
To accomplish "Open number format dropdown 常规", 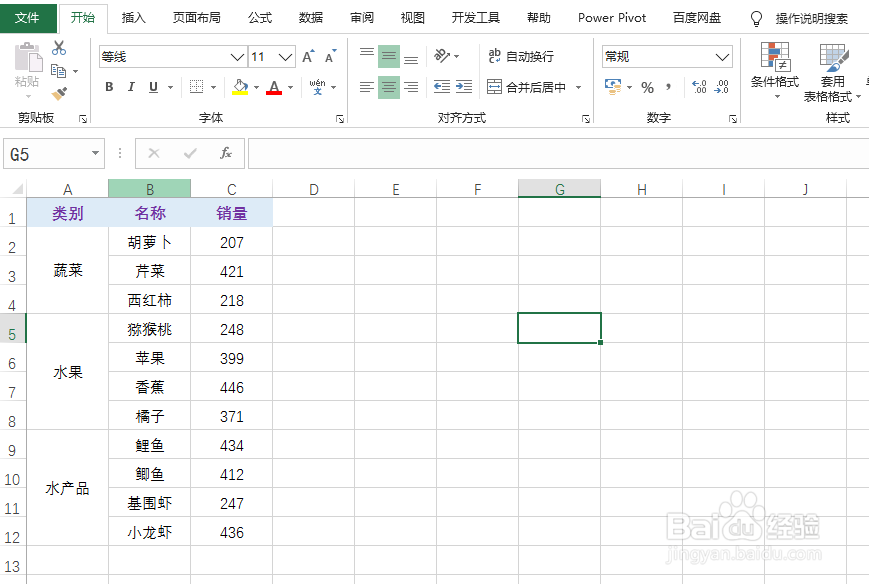I will coord(722,57).
